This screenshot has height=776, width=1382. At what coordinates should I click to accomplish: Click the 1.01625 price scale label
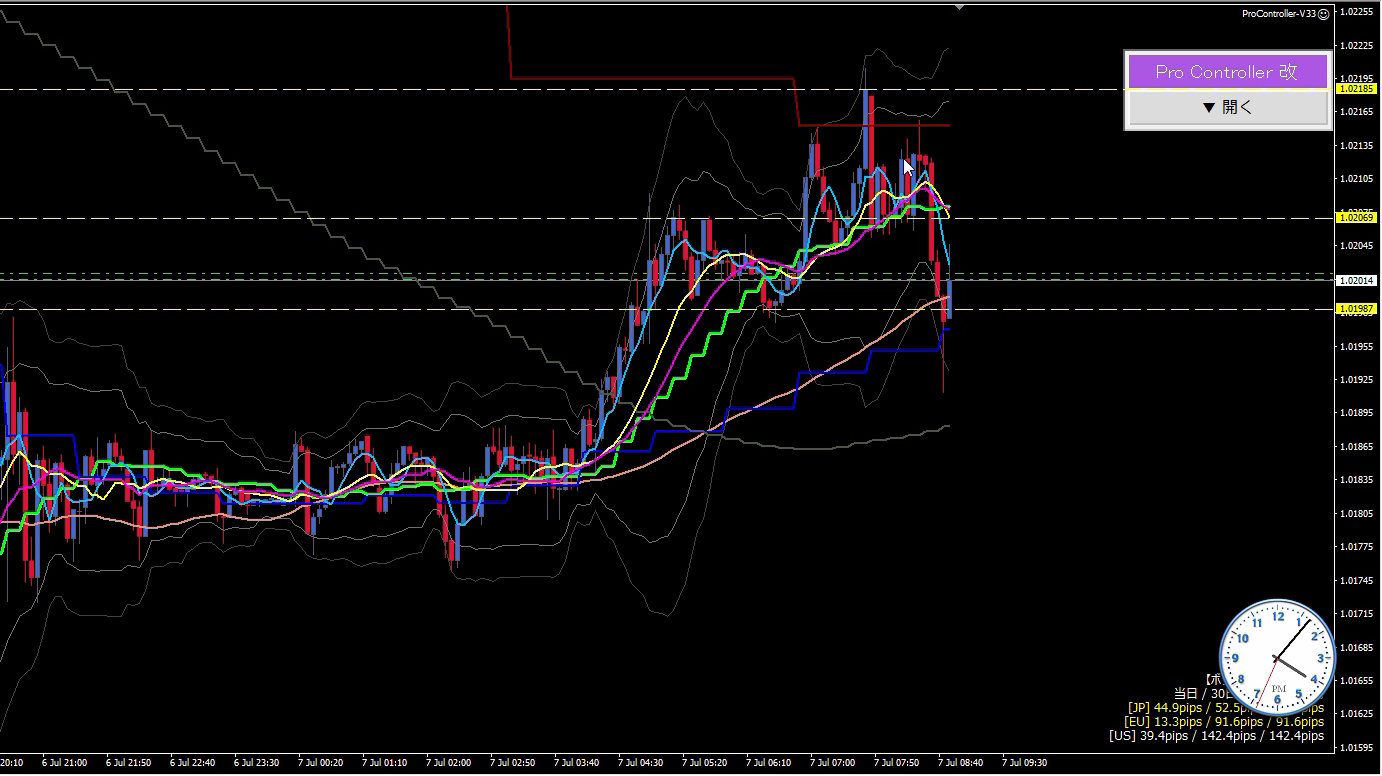pyautogui.click(x=1356, y=714)
